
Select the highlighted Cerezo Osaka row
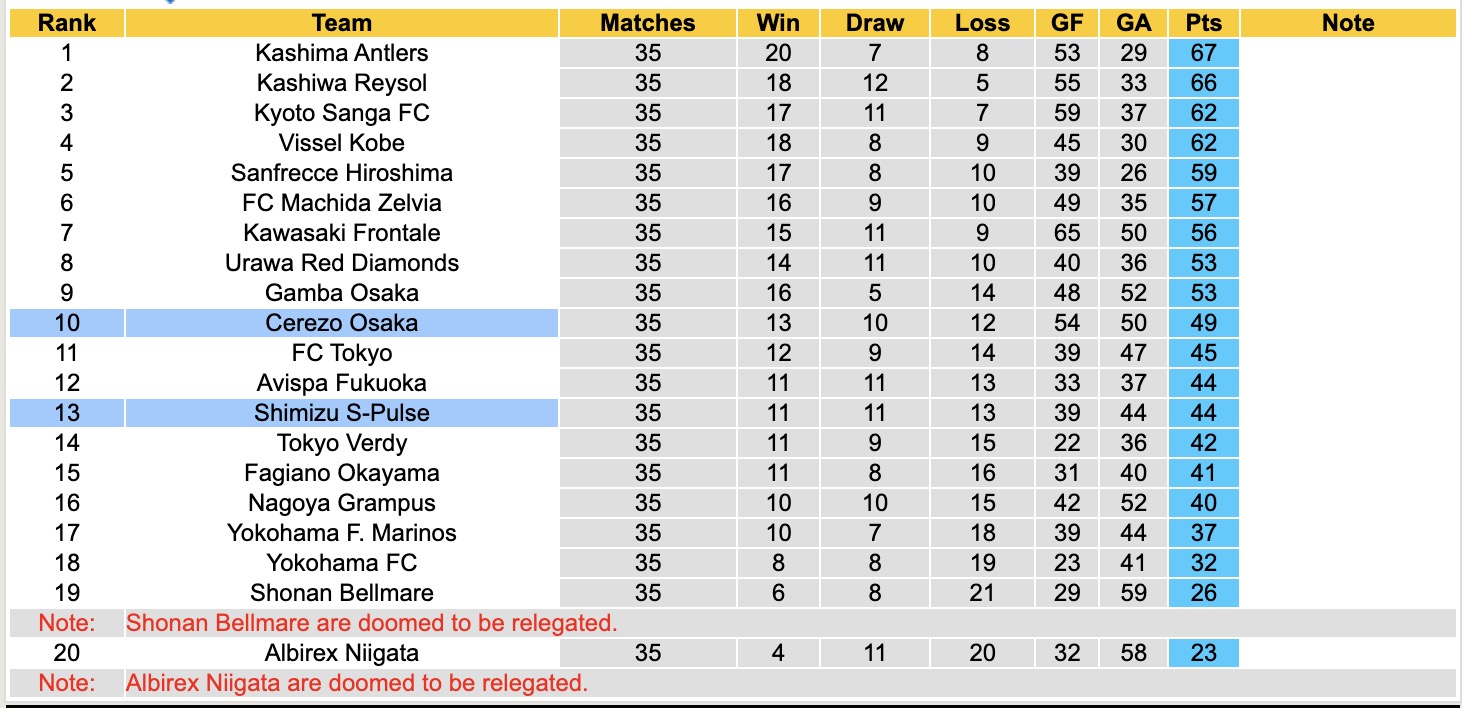341,323
